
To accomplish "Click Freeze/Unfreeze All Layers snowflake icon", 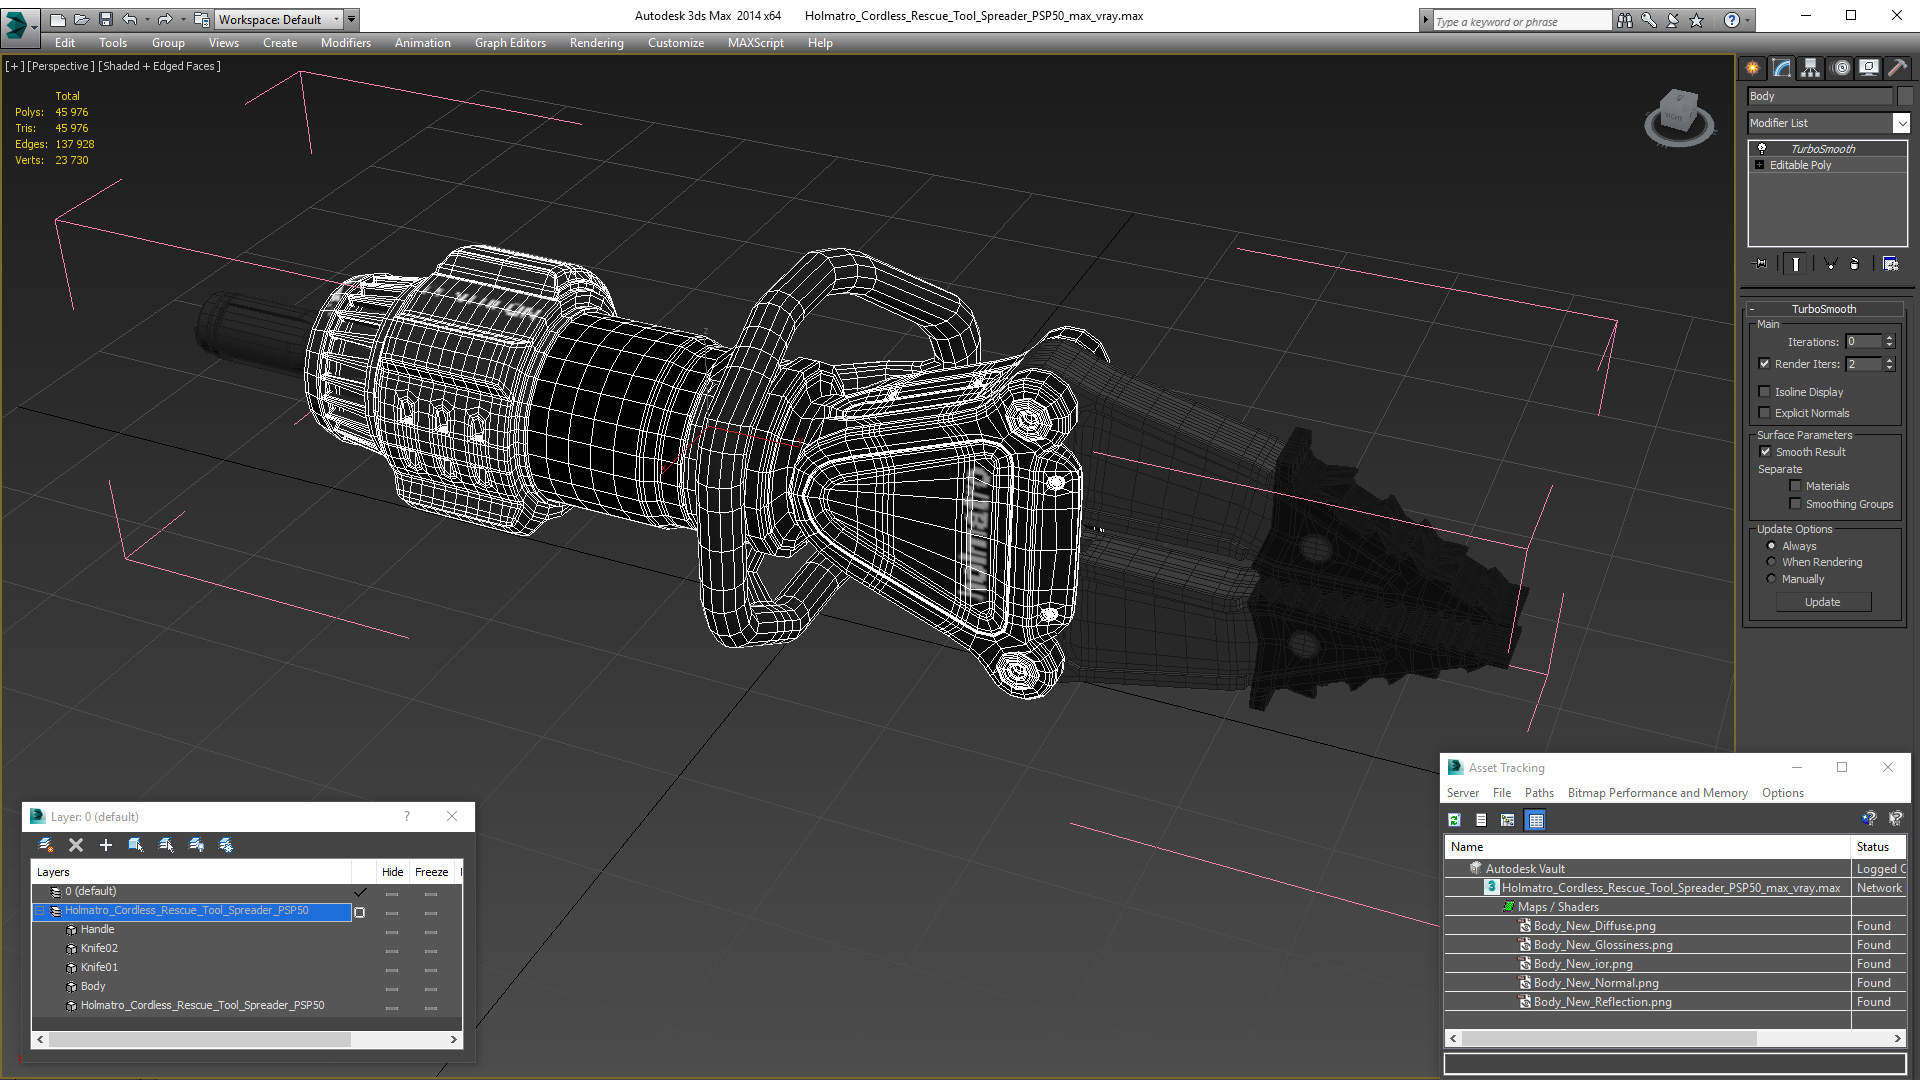I will [x=226, y=845].
